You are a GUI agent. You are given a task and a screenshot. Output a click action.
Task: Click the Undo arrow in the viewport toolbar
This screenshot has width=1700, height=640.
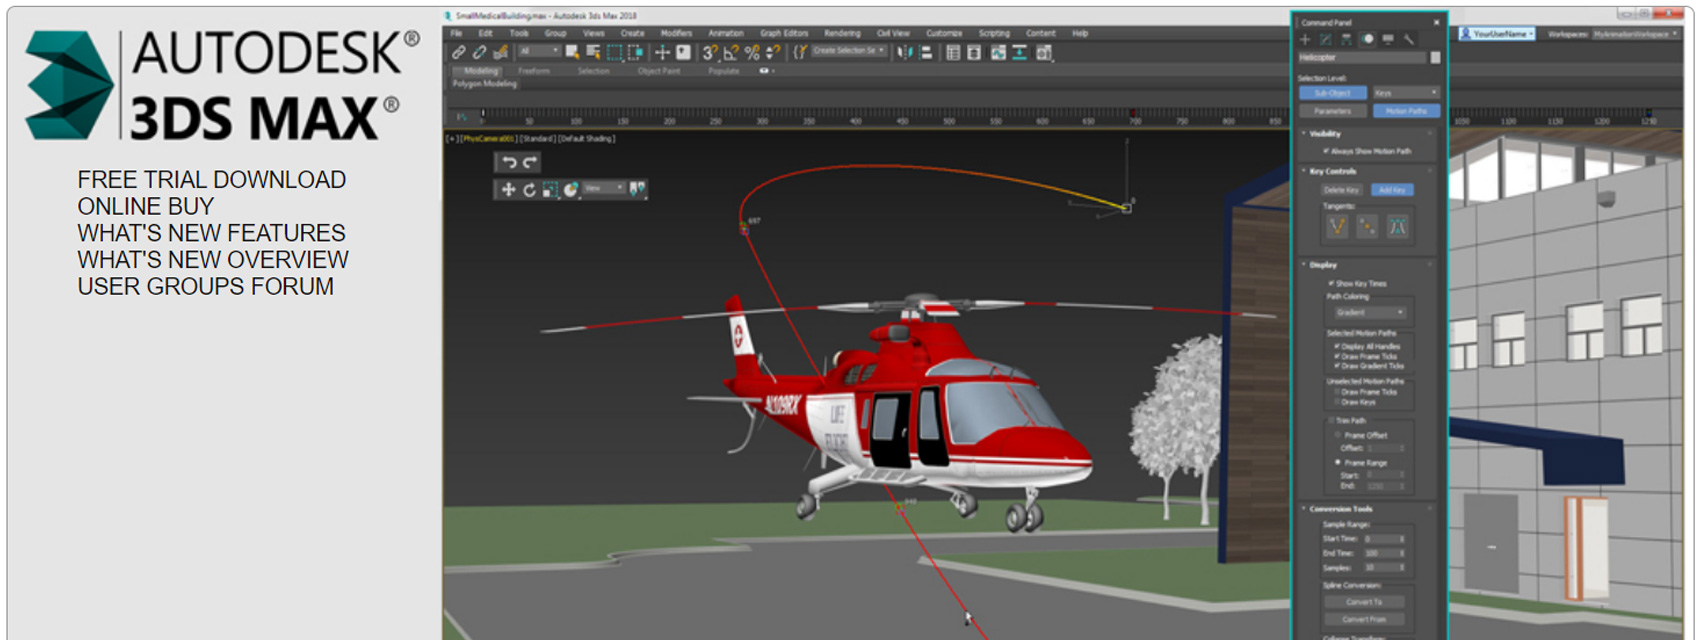pyautogui.click(x=510, y=162)
